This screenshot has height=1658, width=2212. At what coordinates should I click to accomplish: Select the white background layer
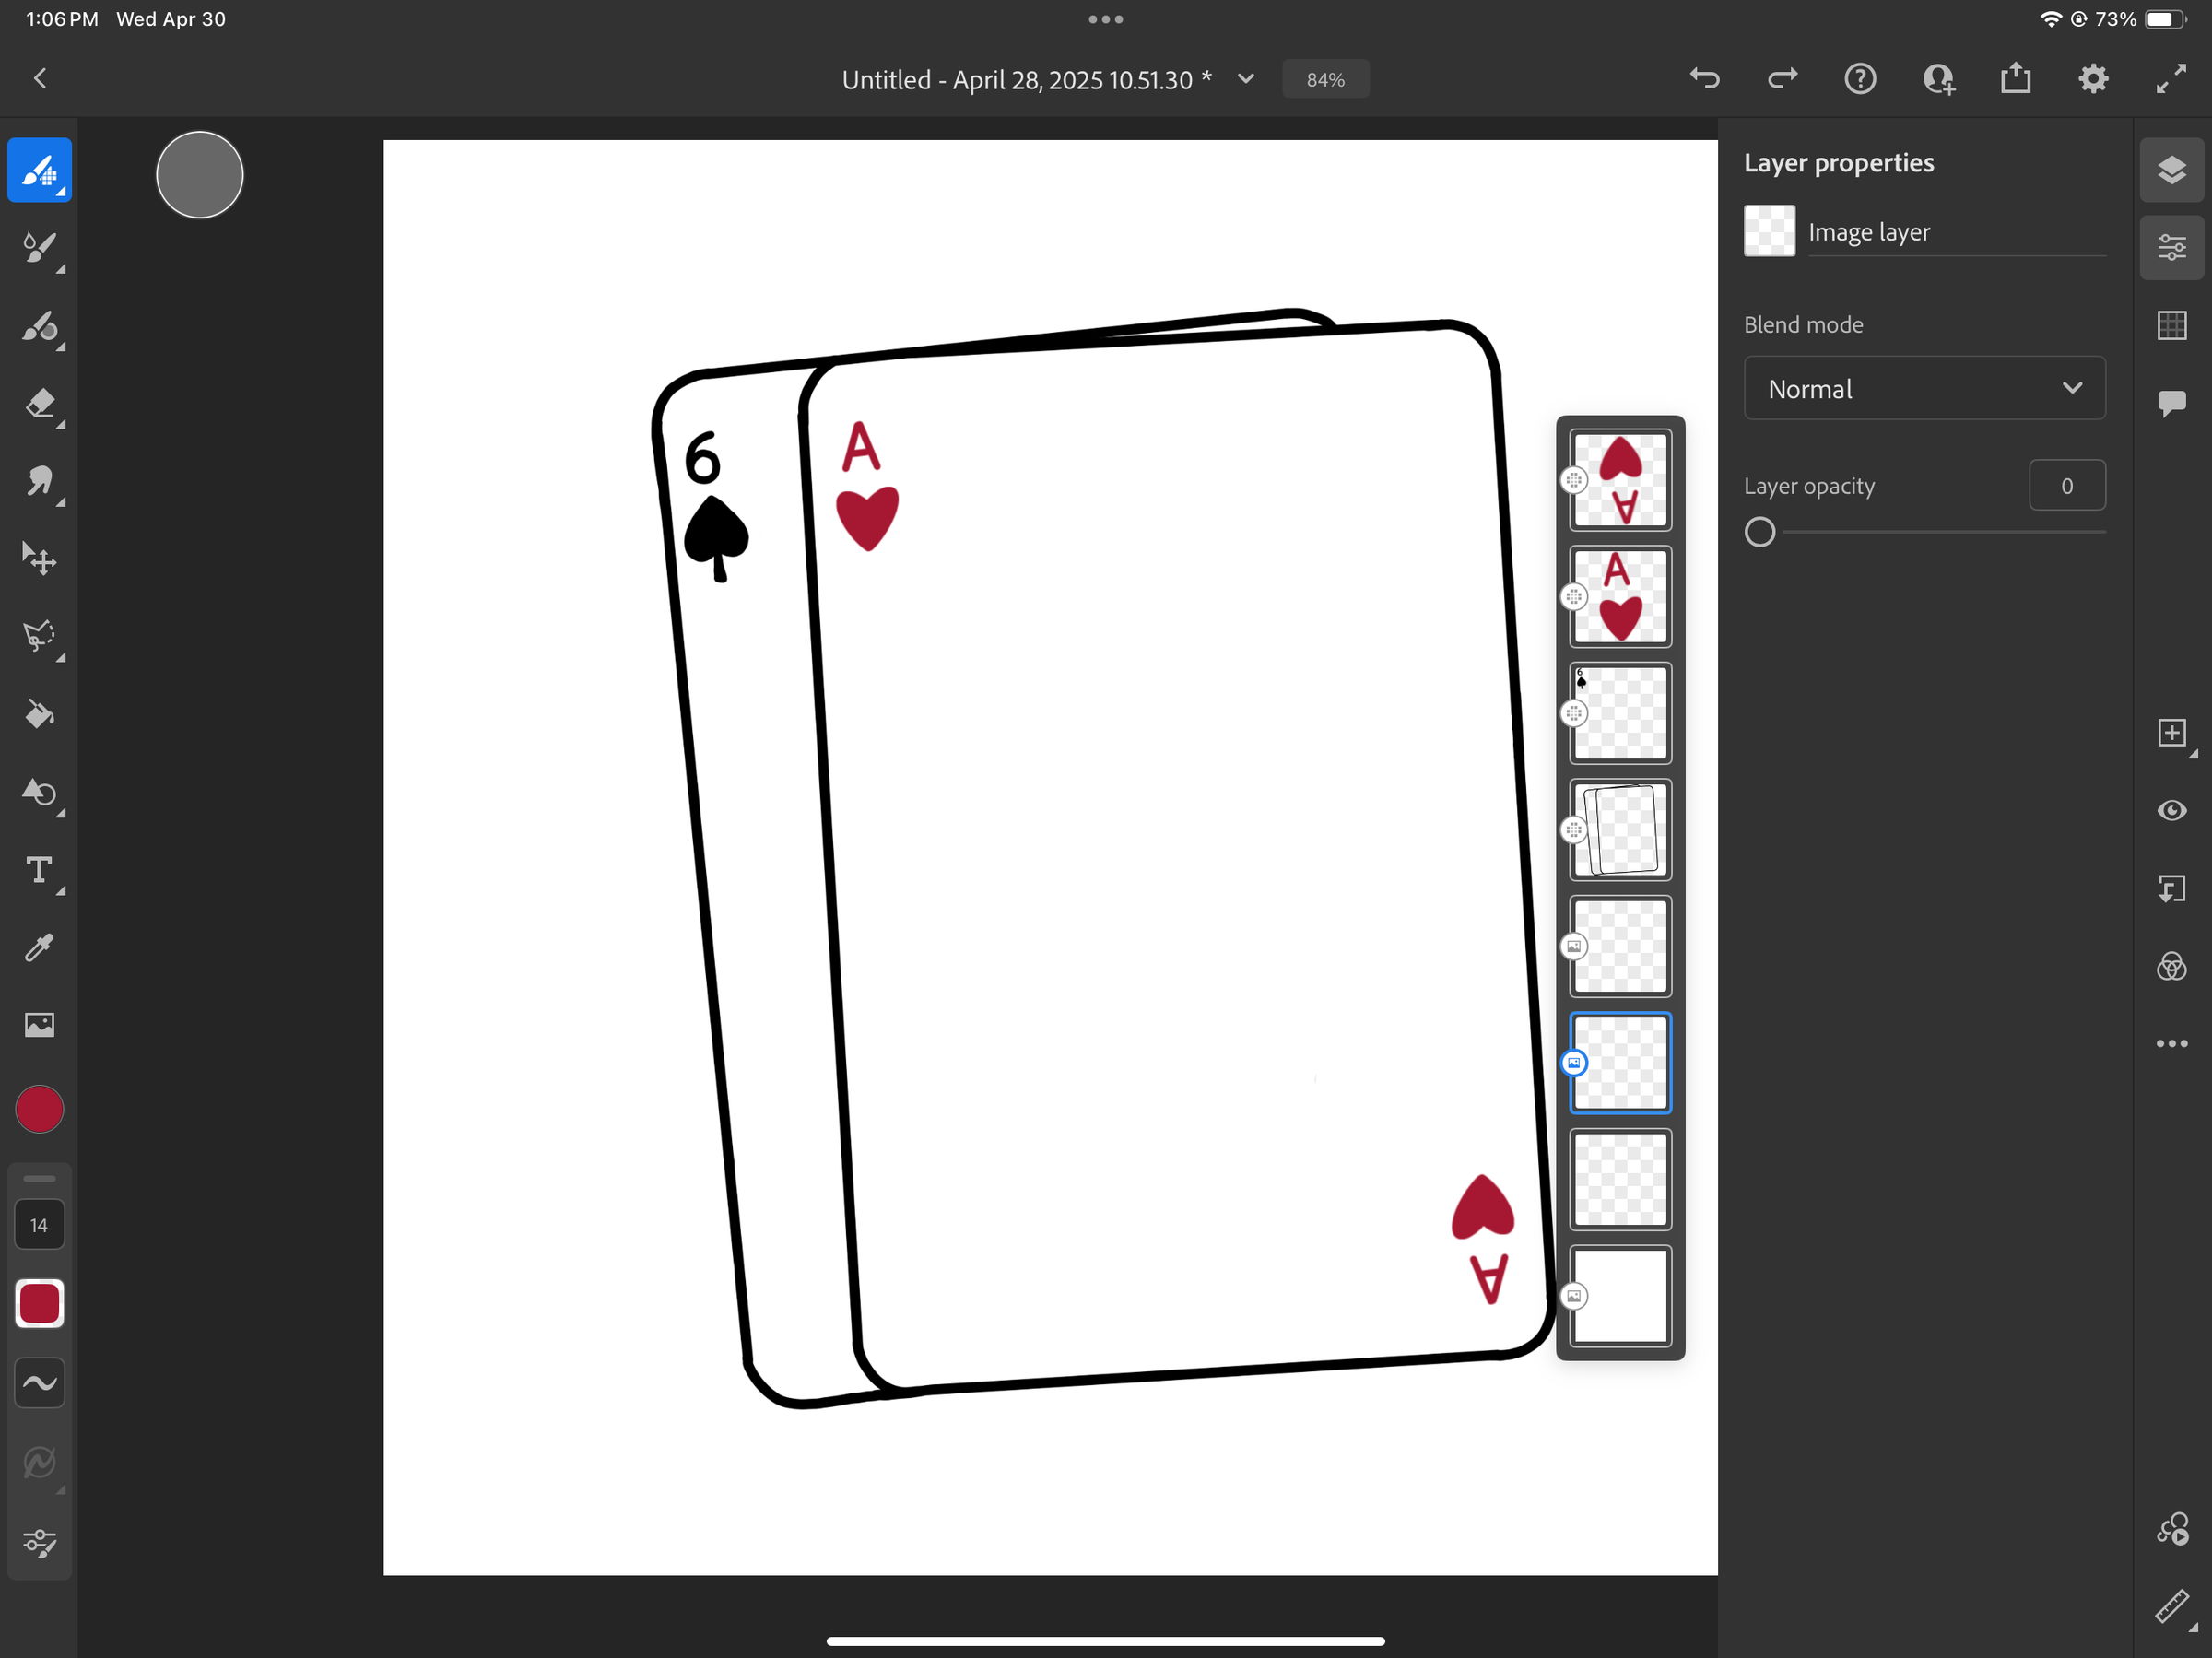(1620, 1296)
